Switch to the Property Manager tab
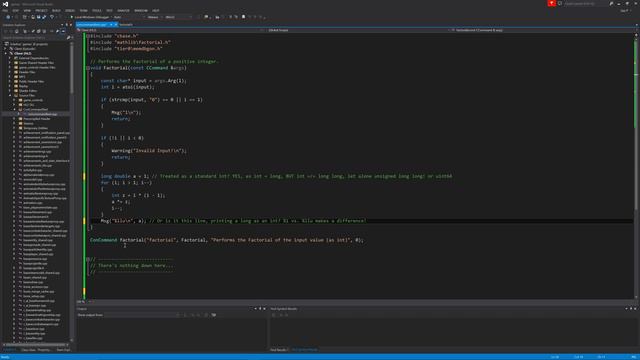Screen dimensions: 640x360 click(45, 350)
